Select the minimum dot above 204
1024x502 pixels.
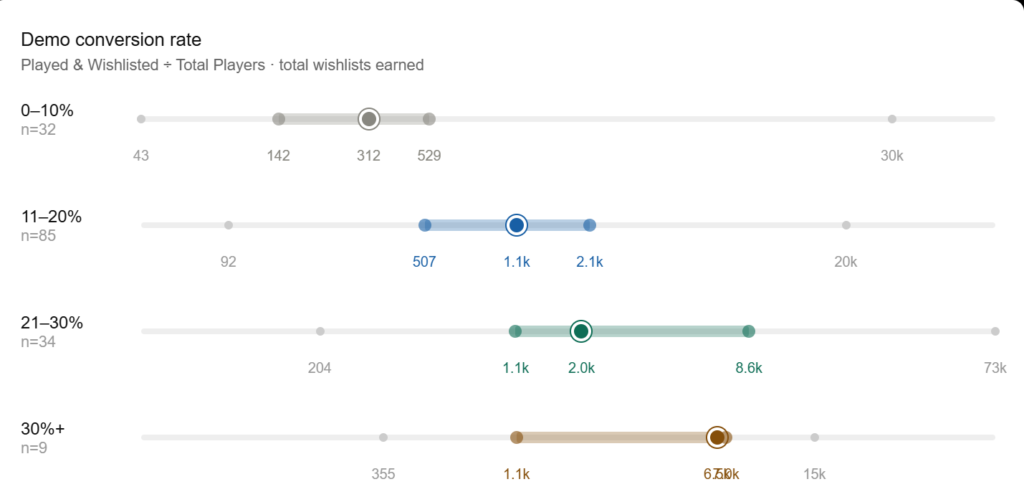click(320, 331)
